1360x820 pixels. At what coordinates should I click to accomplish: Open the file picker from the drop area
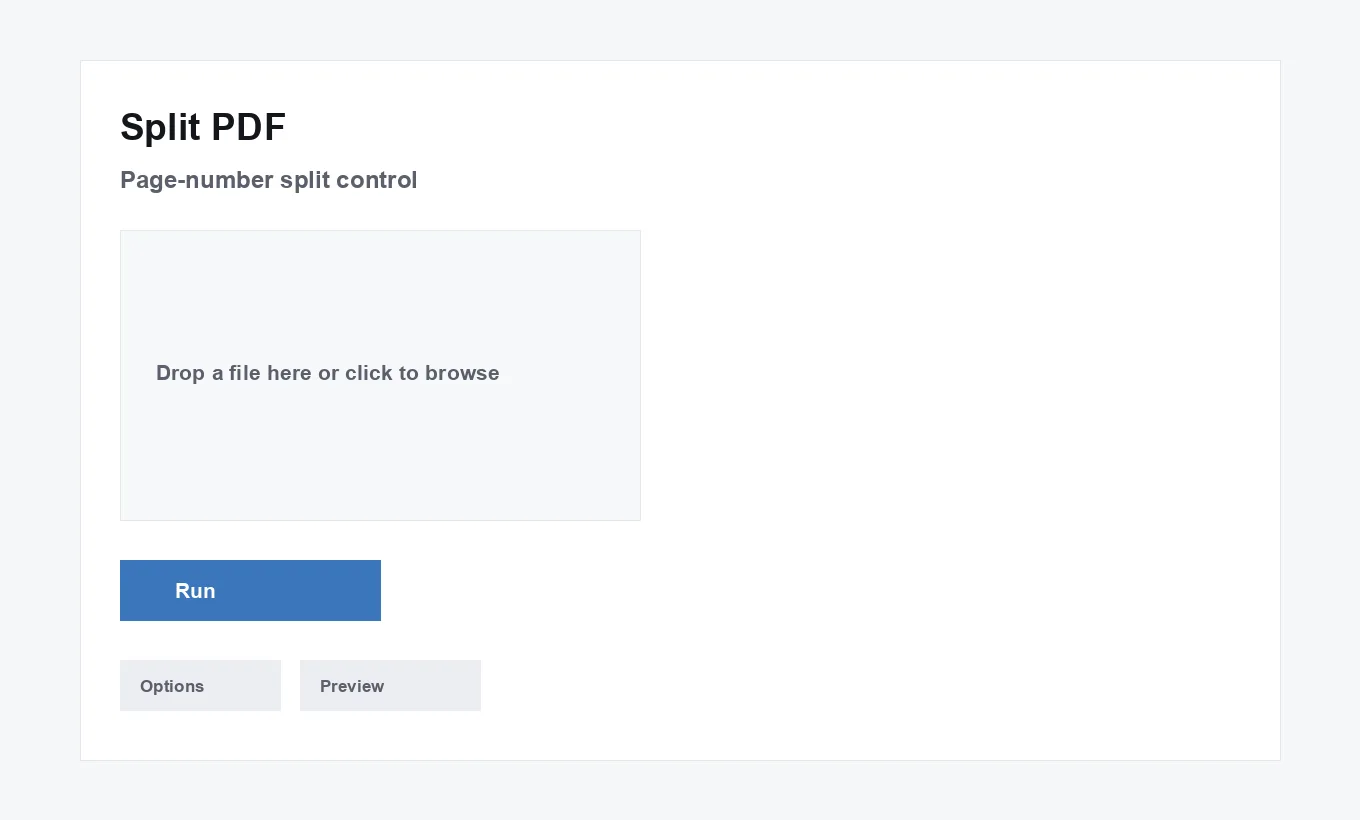tap(380, 375)
